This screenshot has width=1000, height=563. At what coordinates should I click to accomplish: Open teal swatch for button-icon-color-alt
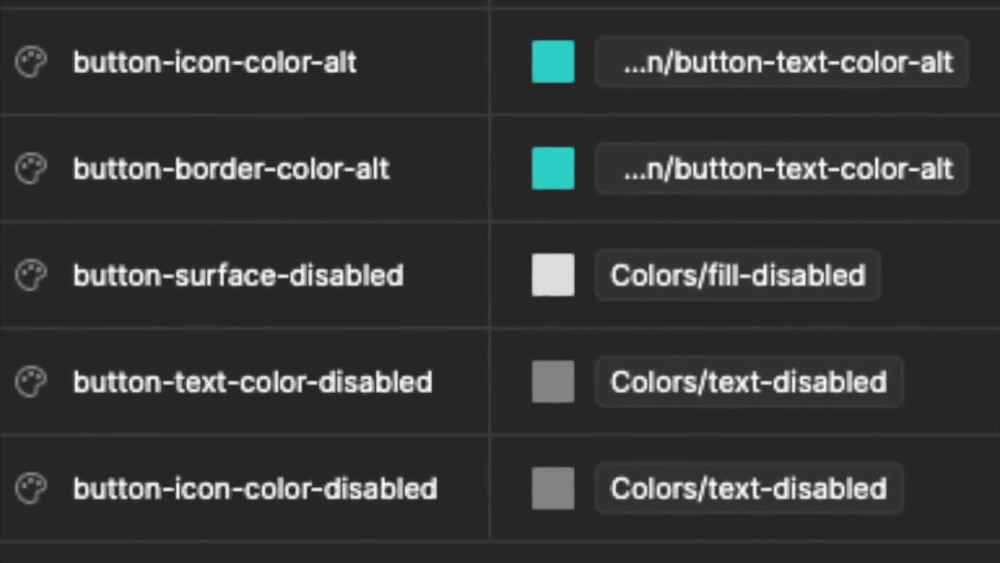(553, 62)
